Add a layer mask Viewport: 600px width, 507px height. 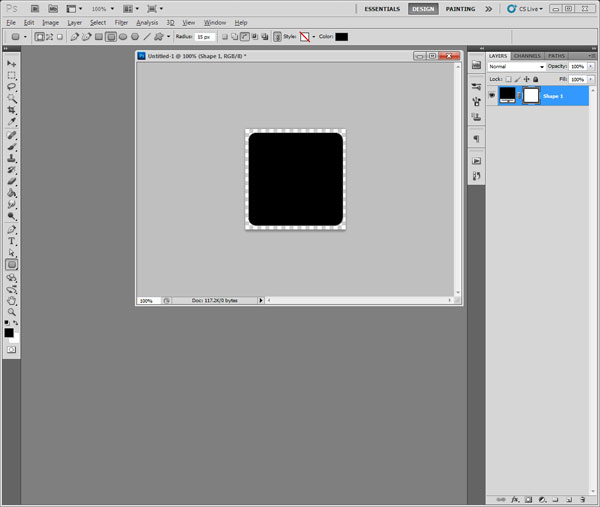pos(528,499)
